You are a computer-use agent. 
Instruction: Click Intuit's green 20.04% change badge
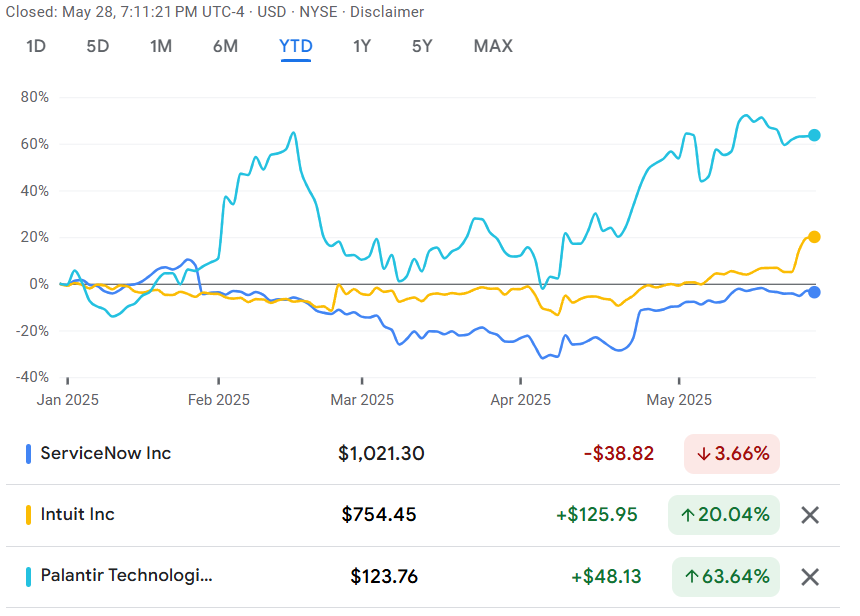click(724, 515)
